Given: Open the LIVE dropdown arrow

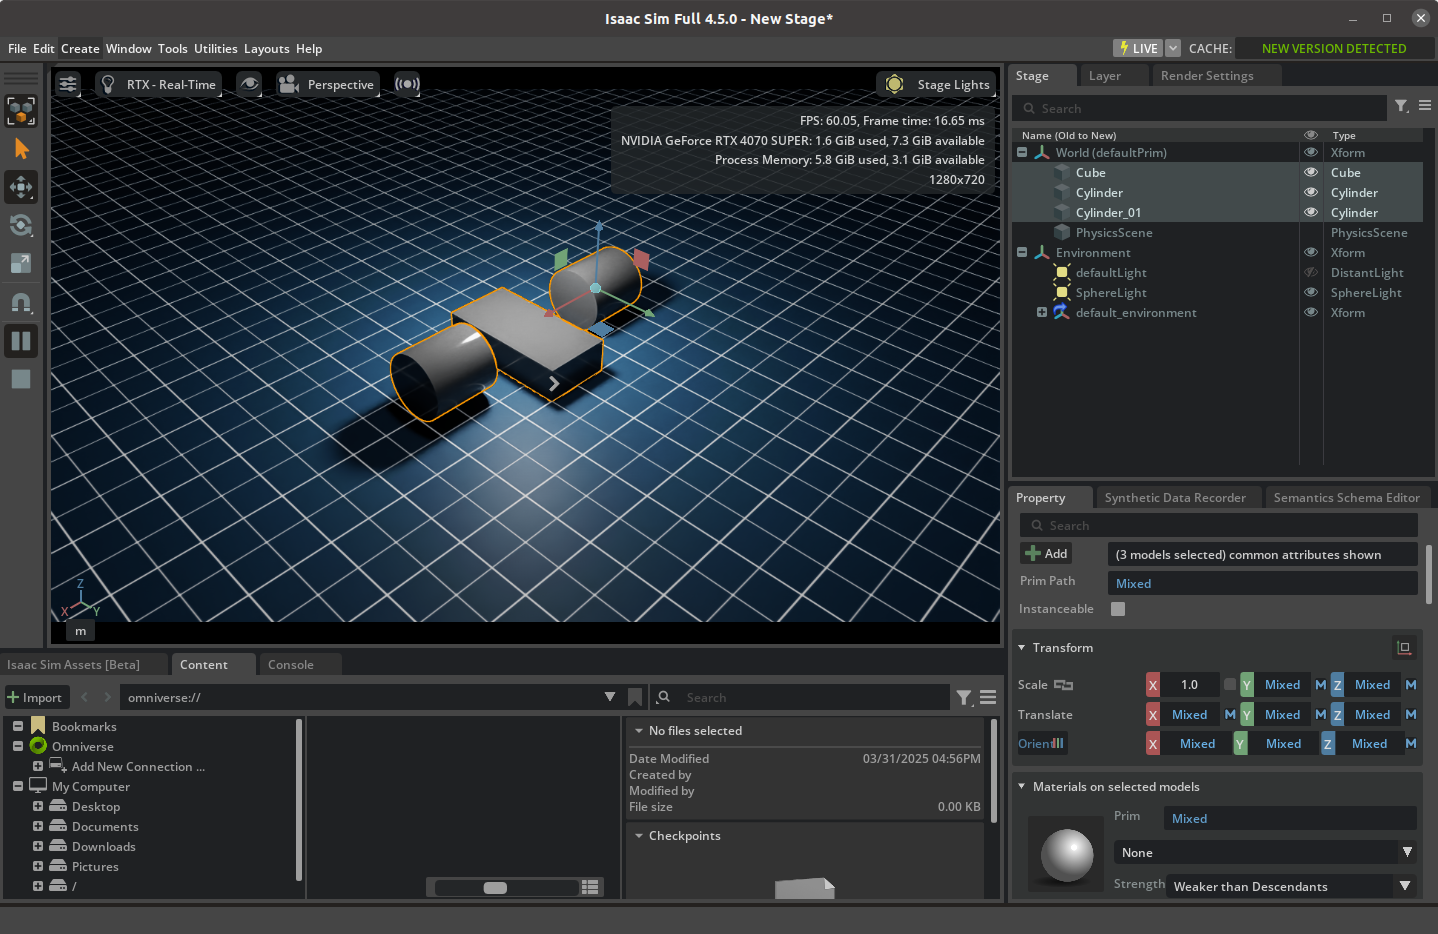Looking at the screenshot, I should (1173, 48).
